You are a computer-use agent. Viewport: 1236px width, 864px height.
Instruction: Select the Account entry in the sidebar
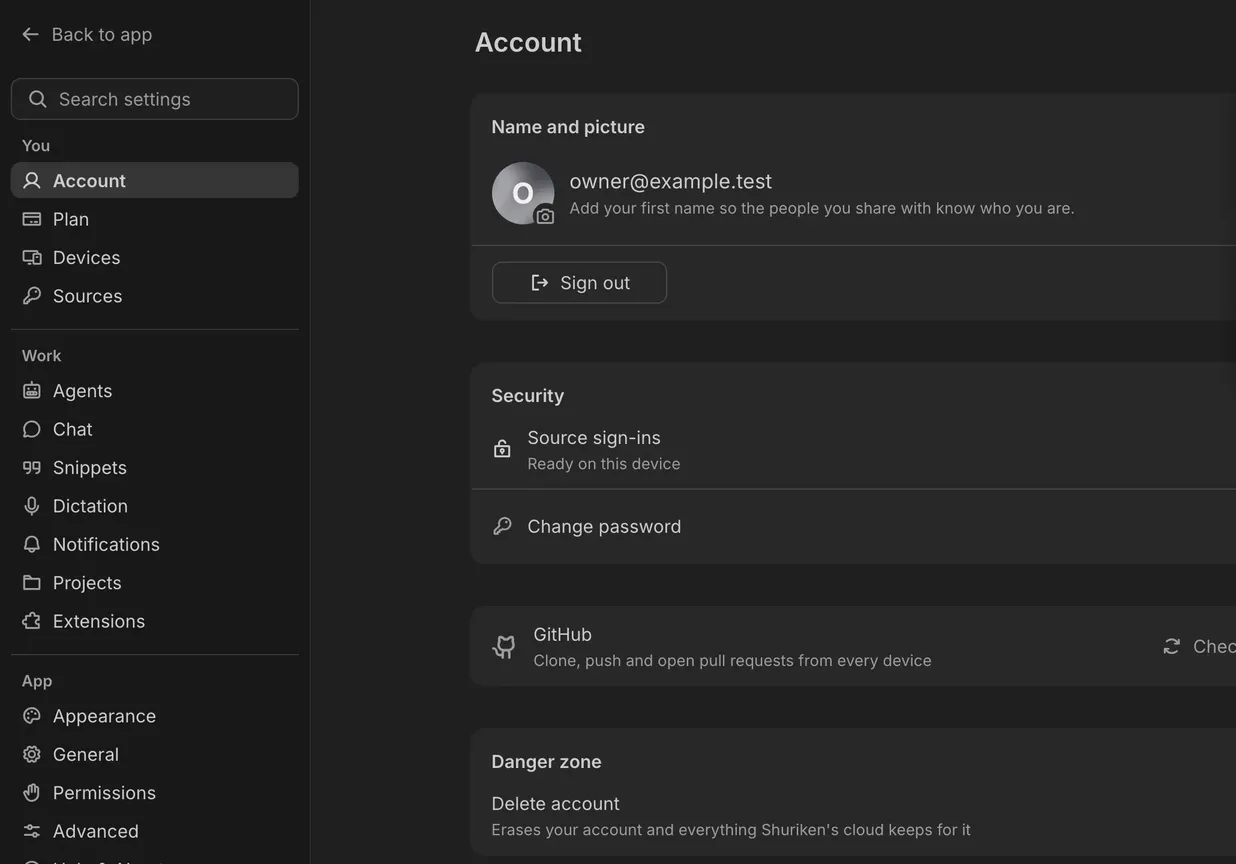[155, 180]
